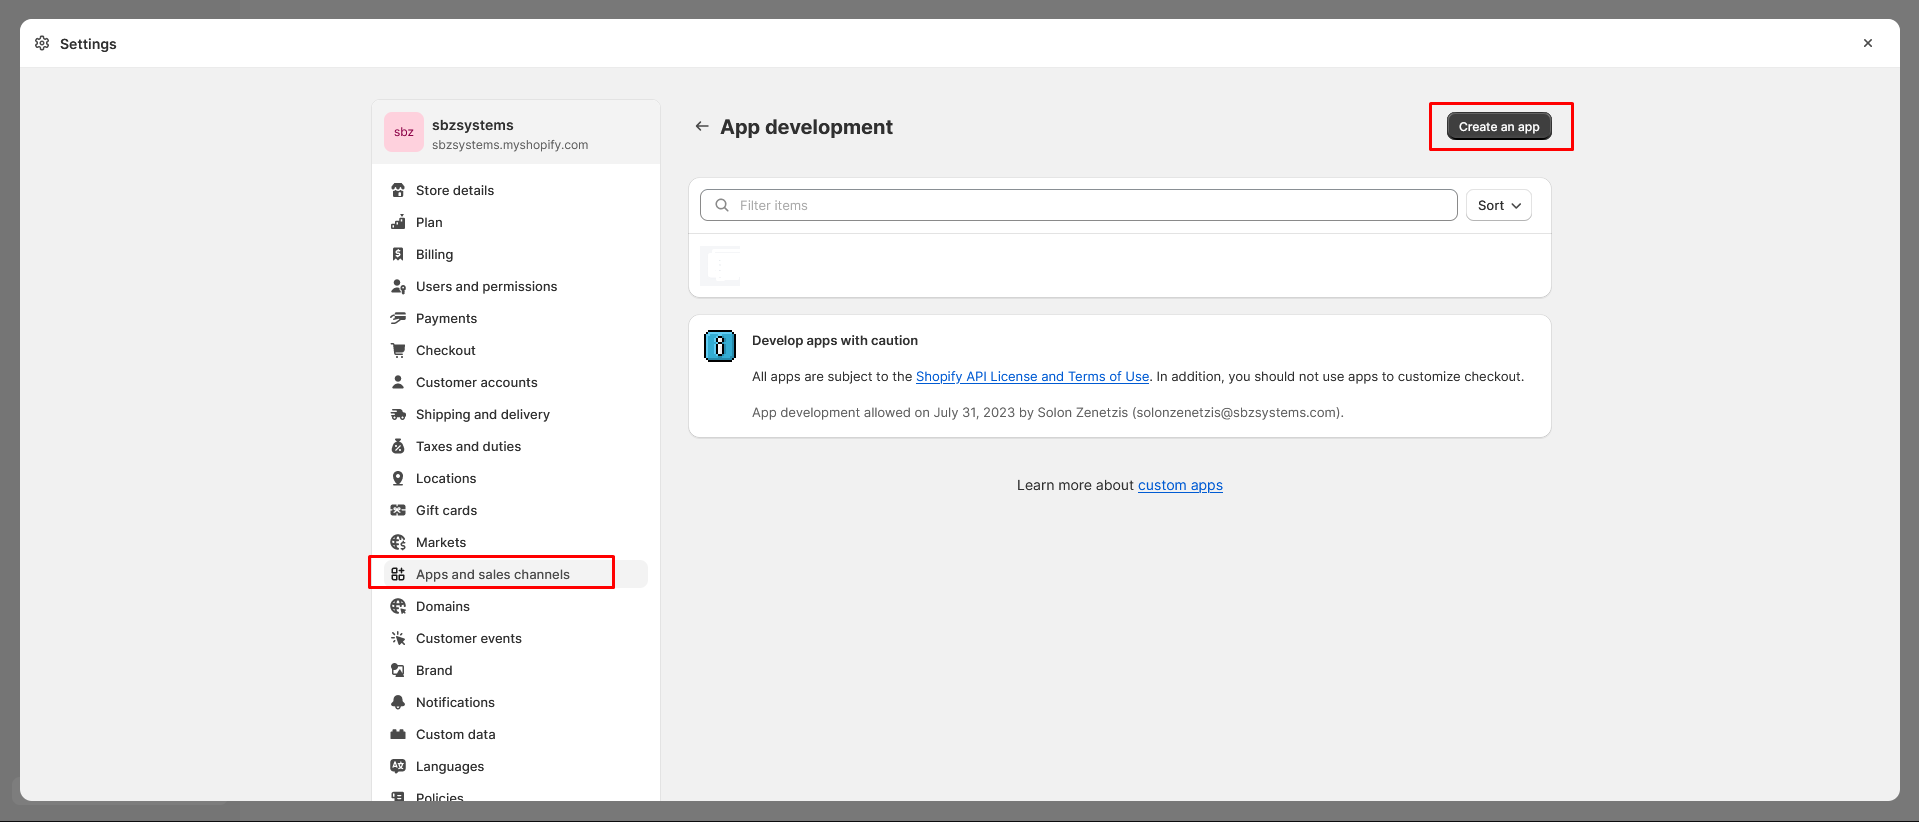Go back using the arrow beside App development
Screen dimensions: 1919x822
tap(702, 126)
